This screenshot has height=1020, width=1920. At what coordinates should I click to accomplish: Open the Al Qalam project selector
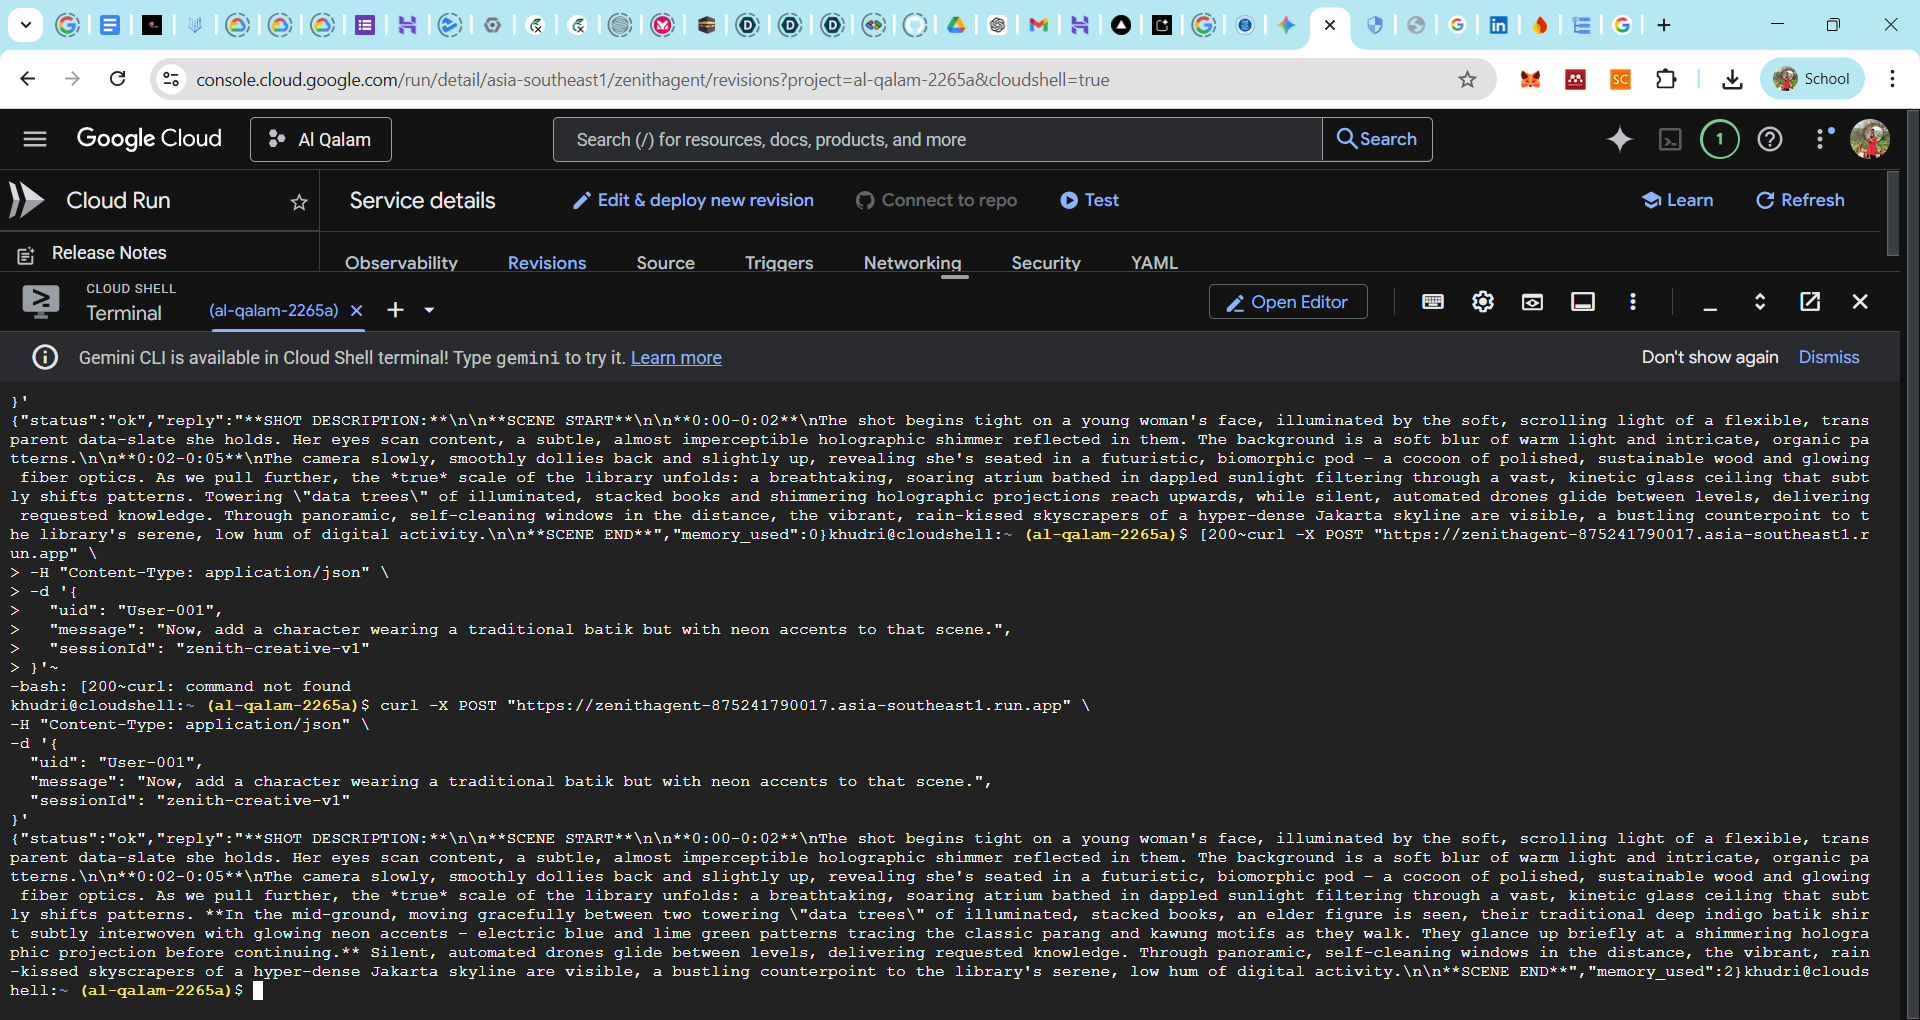pyautogui.click(x=320, y=139)
